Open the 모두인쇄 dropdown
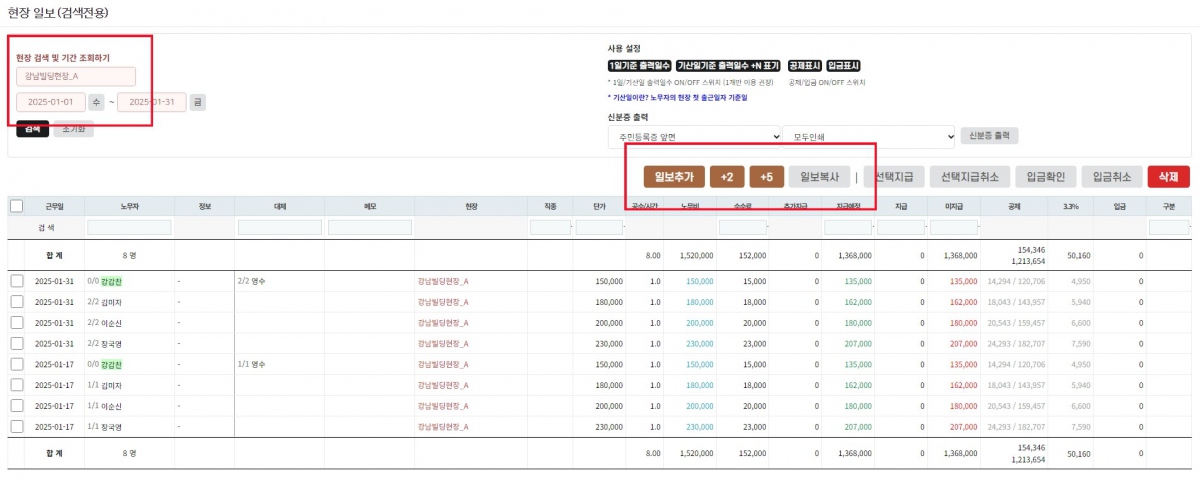The height and width of the screenshot is (480, 1200). 869,136
